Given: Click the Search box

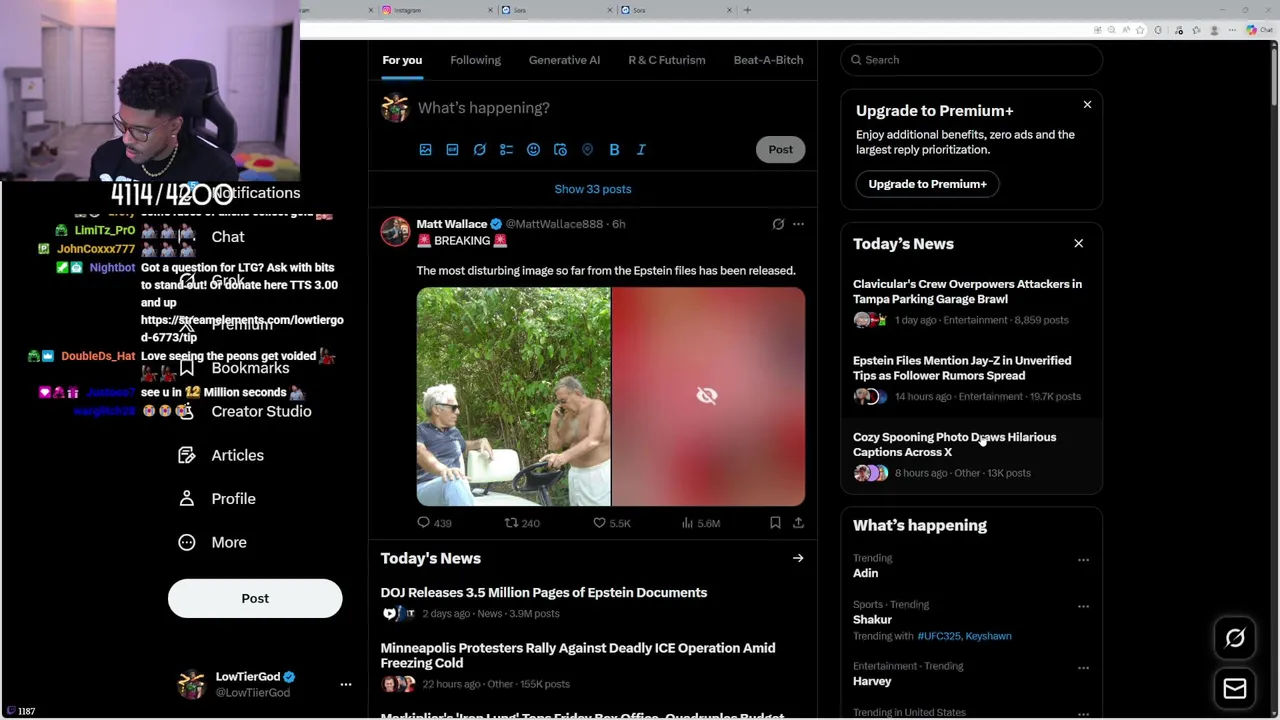Looking at the screenshot, I should pos(971,60).
